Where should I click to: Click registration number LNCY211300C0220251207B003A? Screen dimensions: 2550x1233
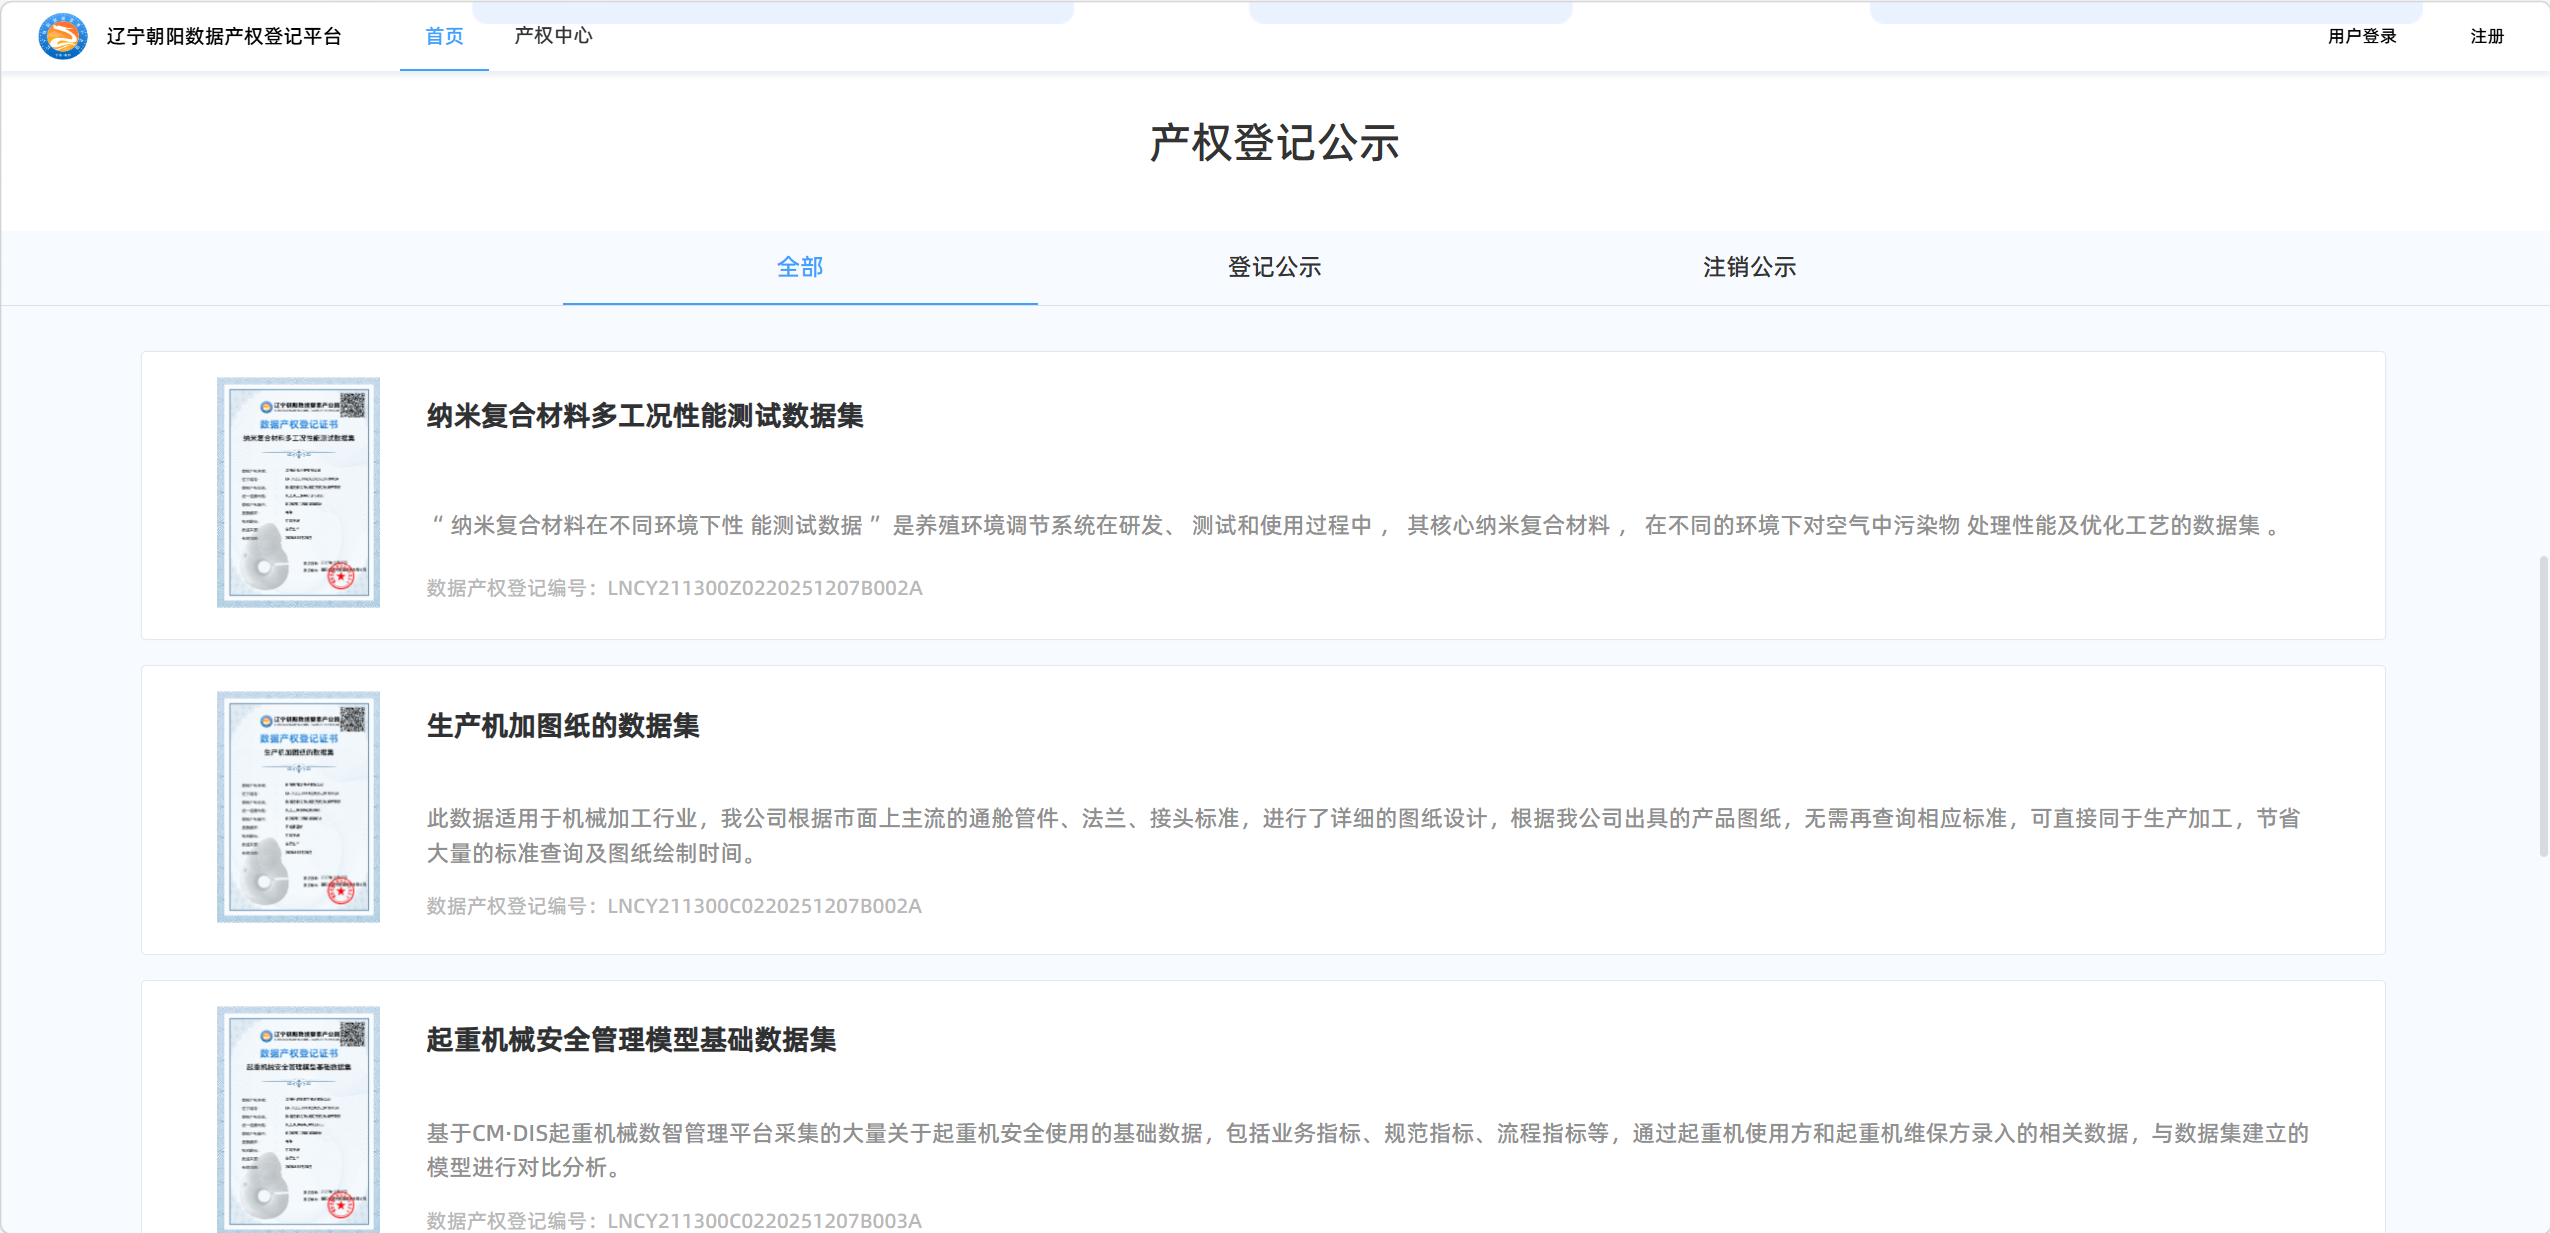click(764, 1220)
